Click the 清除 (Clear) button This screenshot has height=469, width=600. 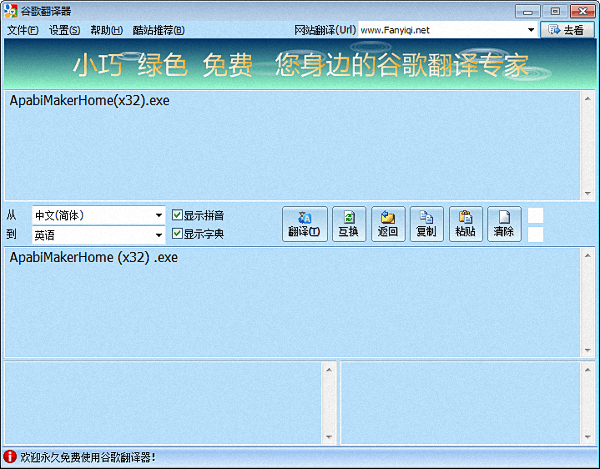[504, 224]
